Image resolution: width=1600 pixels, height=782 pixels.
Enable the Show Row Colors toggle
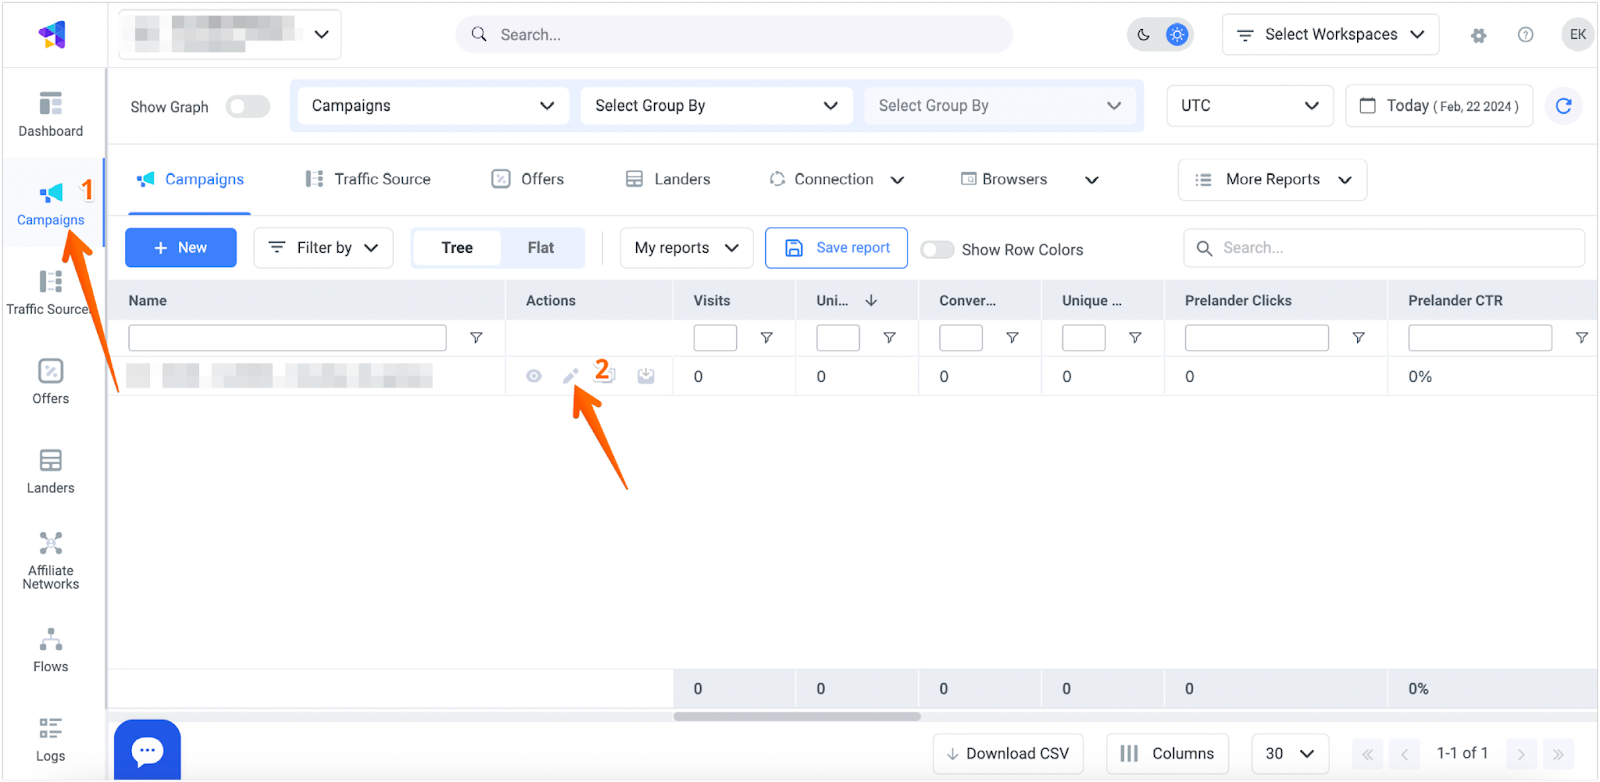point(937,250)
